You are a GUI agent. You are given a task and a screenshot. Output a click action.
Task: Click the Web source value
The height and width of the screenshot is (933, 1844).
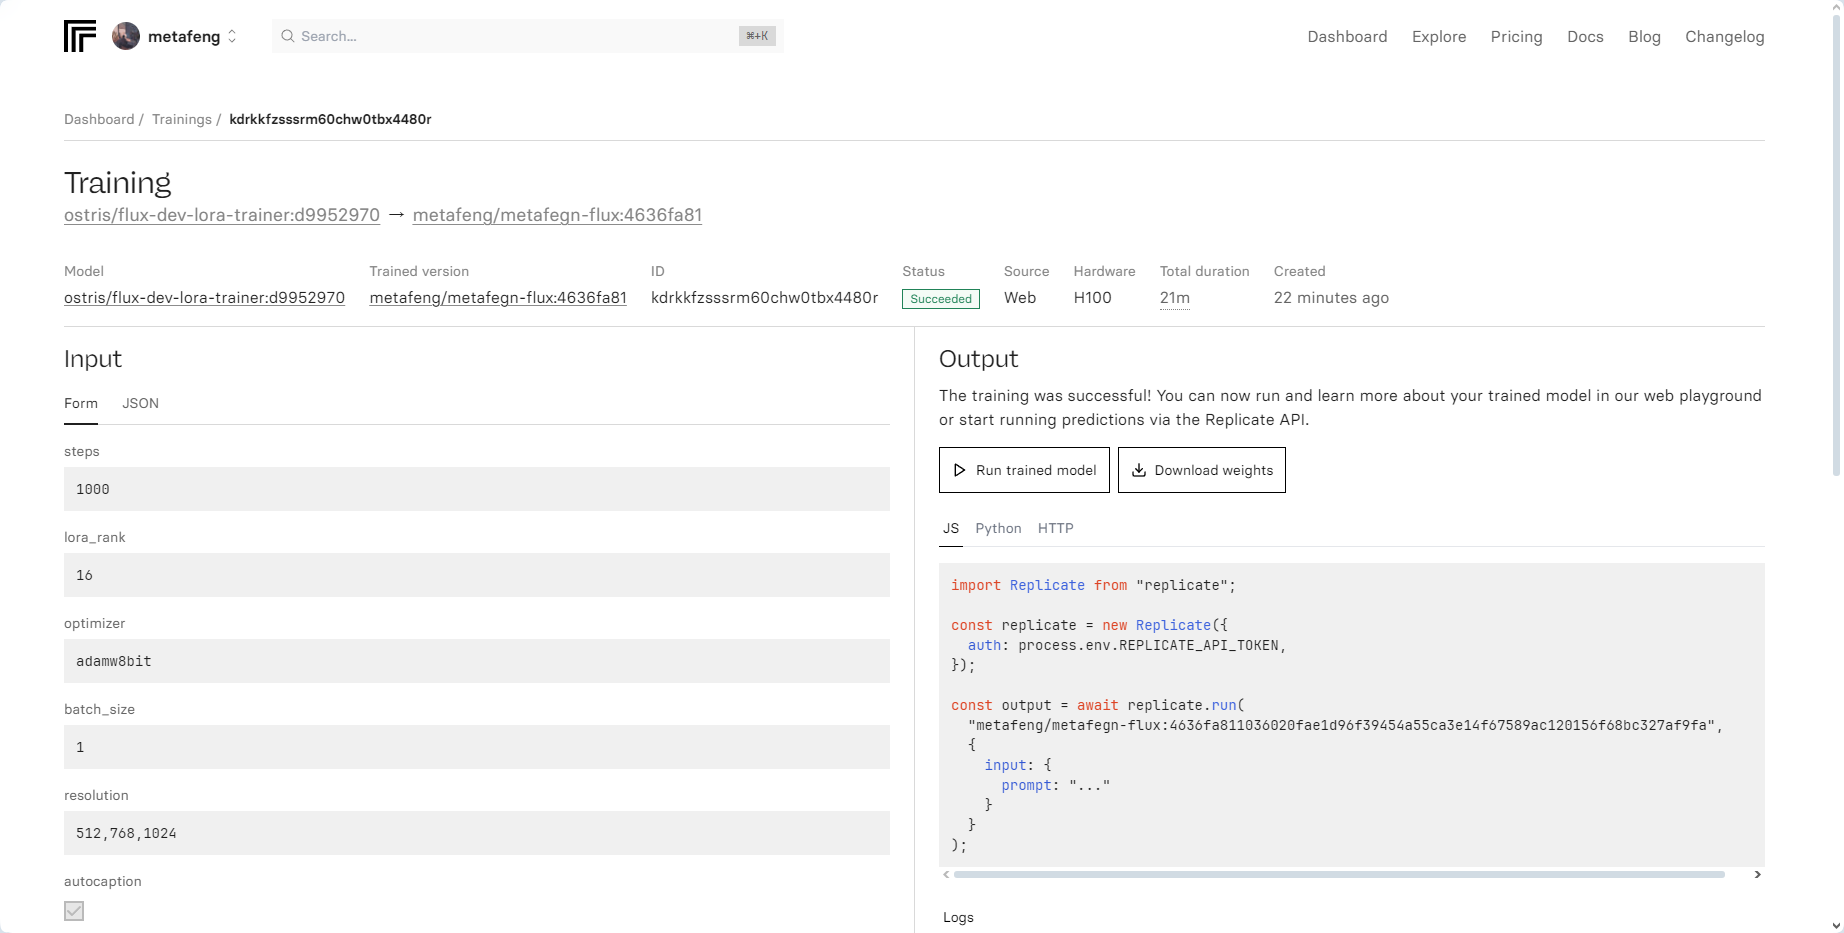[1020, 298]
